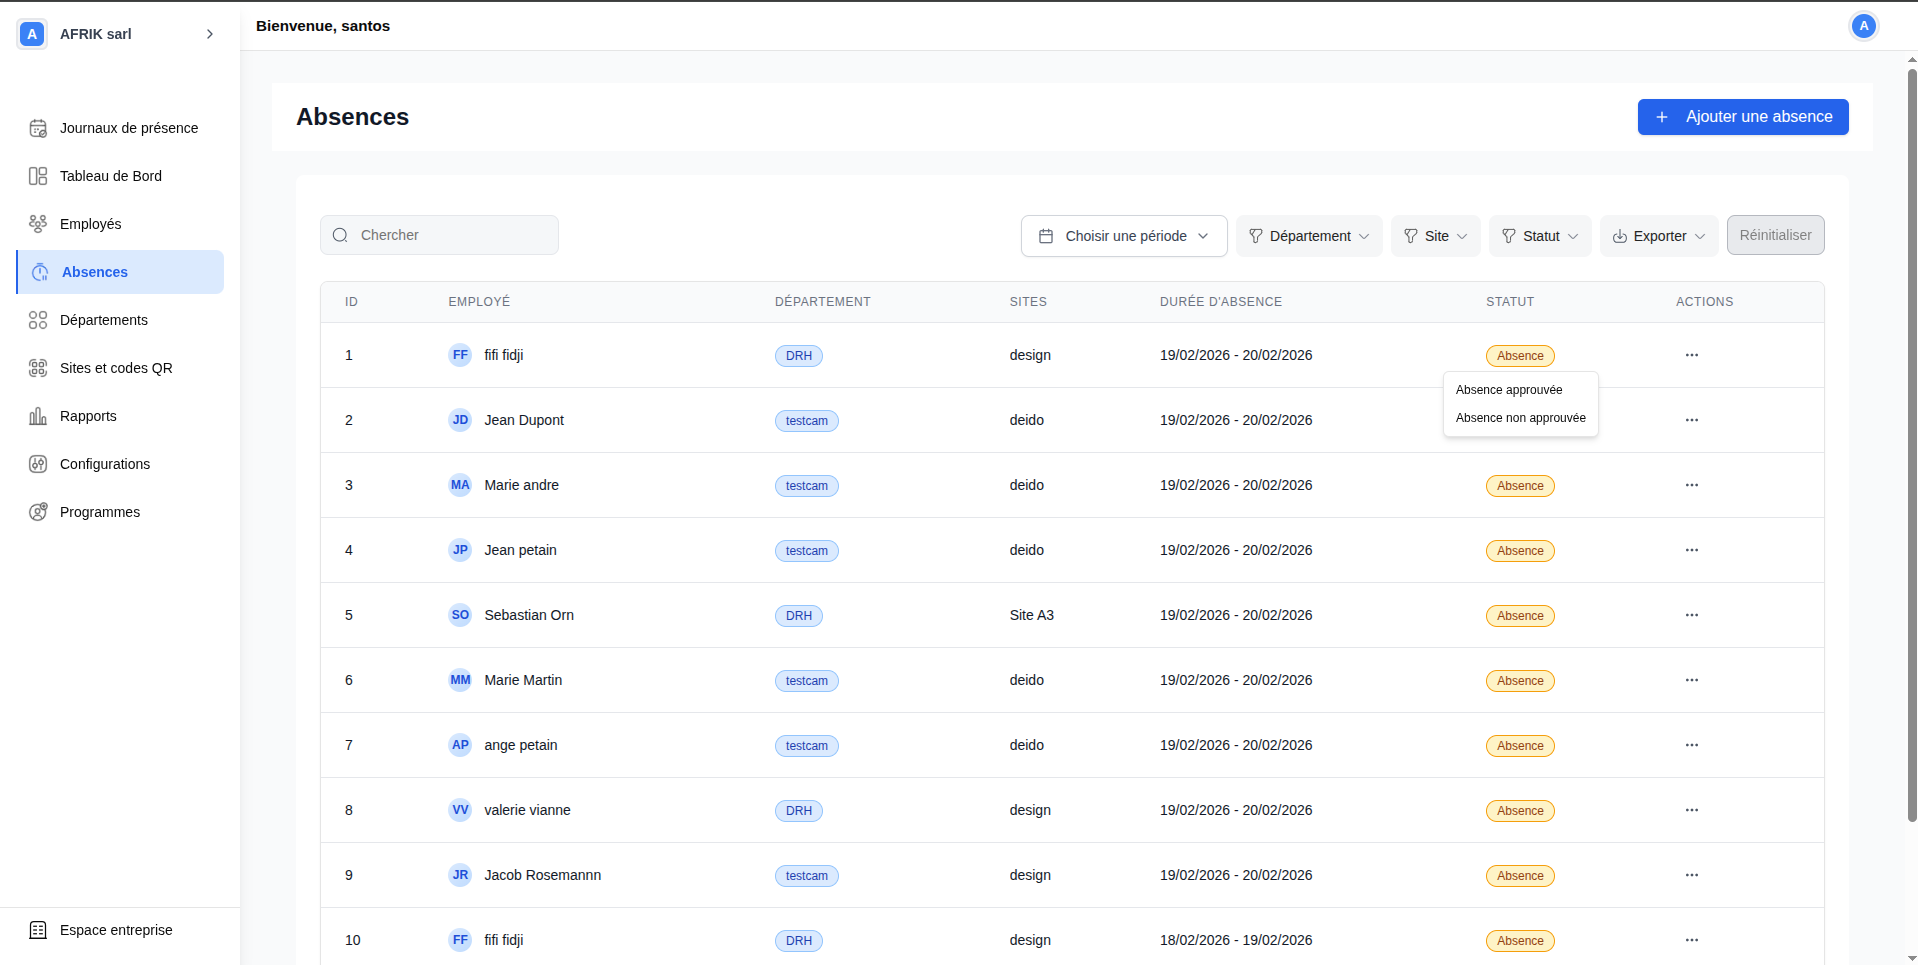Viewport: 1918px width, 965px height.
Task: Click the Rapports bar chart icon
Action: (x=38, y=416)
